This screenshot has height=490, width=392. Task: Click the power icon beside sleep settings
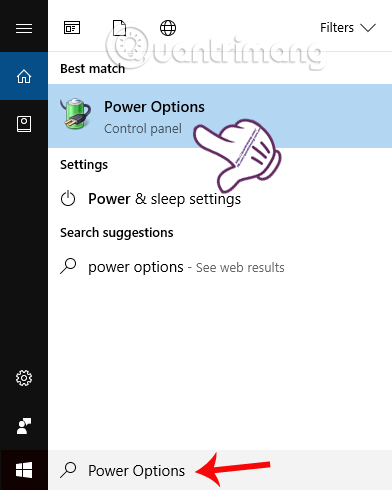(x=68, y=199)
